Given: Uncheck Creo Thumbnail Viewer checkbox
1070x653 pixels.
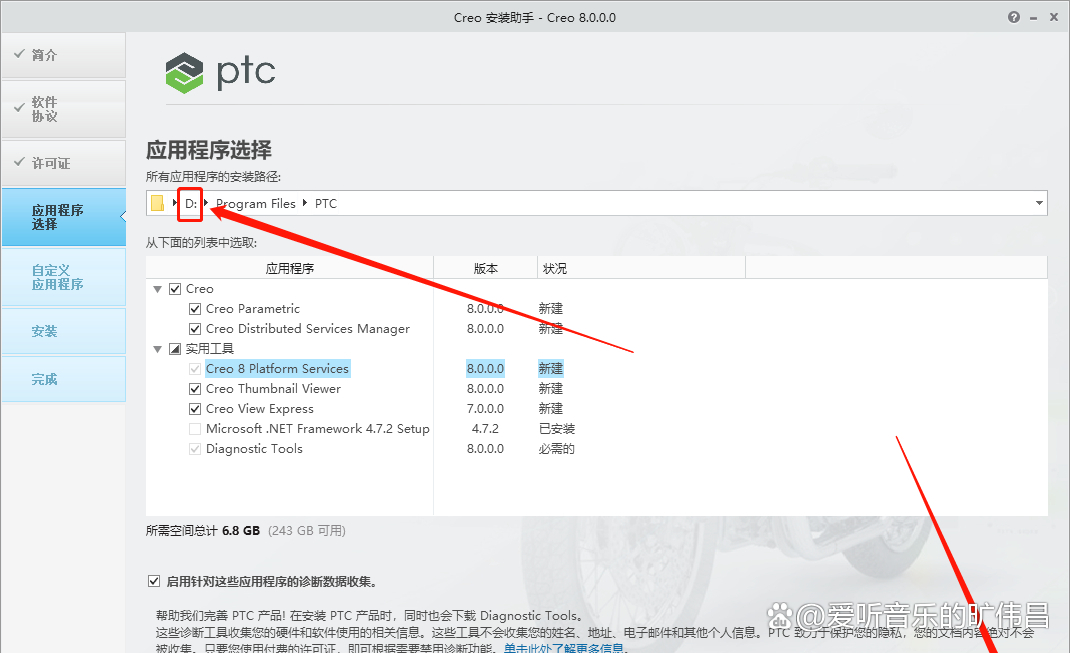Looking at the screenshot, I should point(195,389).
